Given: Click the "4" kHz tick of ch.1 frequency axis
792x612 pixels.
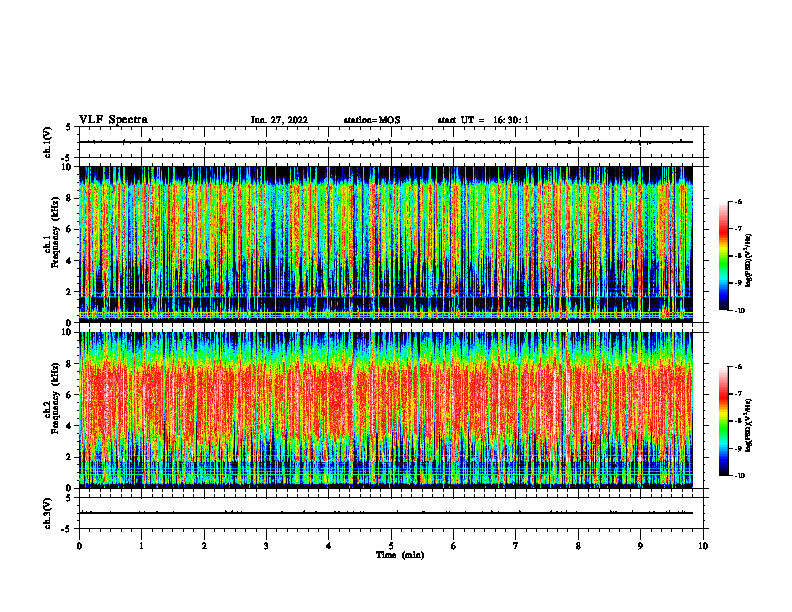Looking at the screenshot, I should pyautogui.click(x=70, y=261).
